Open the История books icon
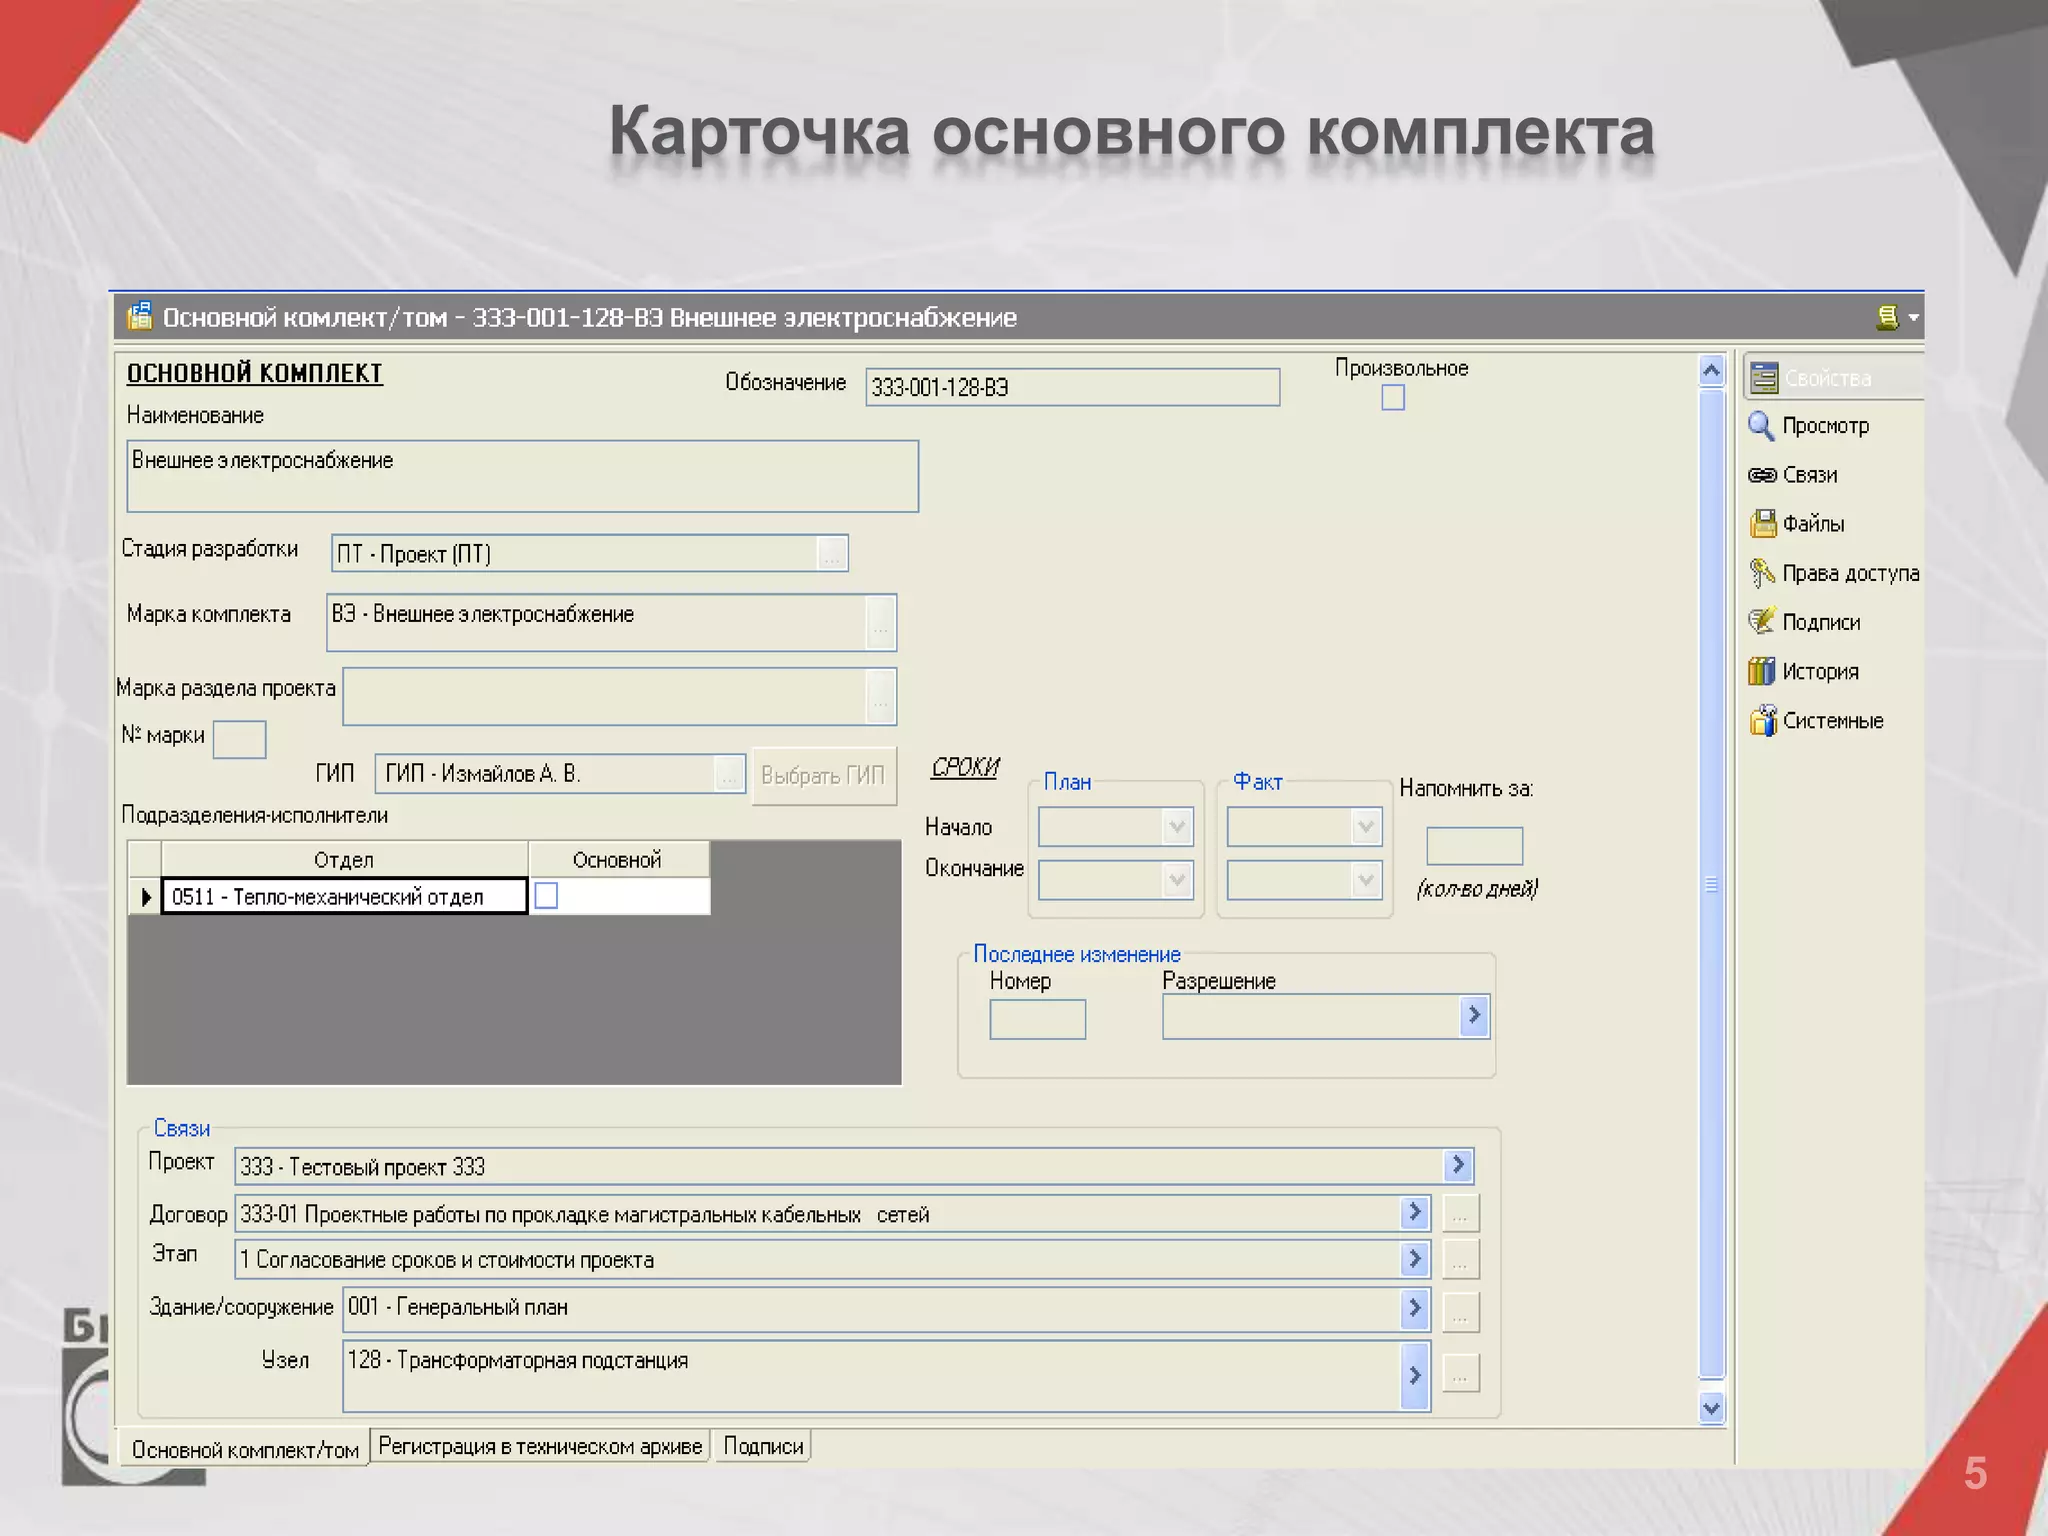This screenshot has width=2048, height=1536. pyautogui.click(x=1762, y=671)
